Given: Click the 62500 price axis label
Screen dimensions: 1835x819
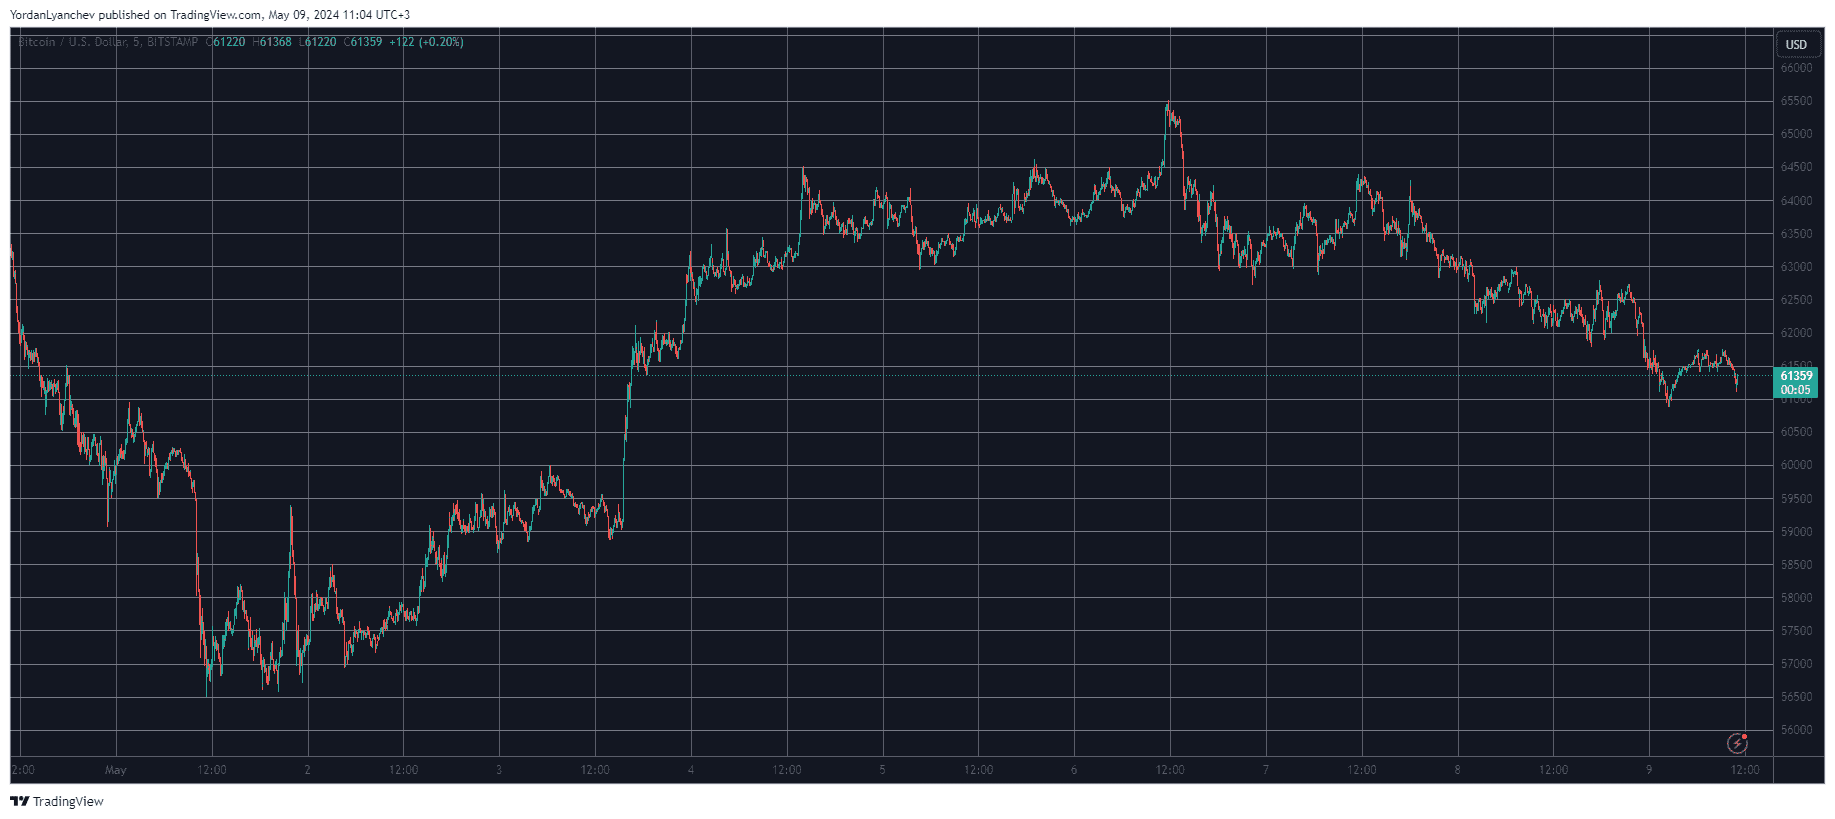Looking at the screenshot, I should (1796, 300).
